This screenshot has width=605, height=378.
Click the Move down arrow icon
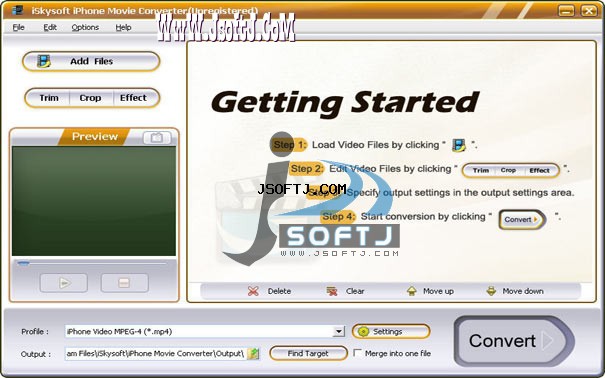(x=491, y=291)
